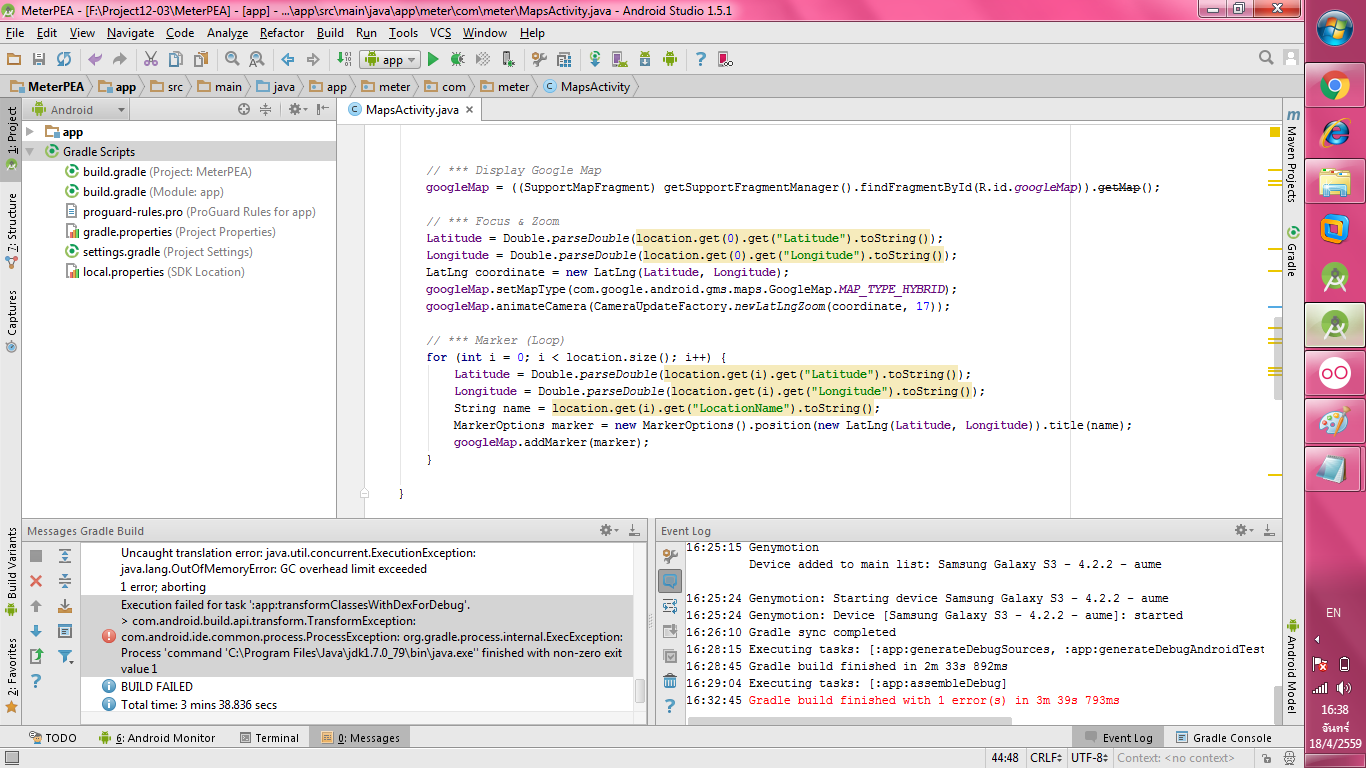This screenshot has height=768, width=1366.
Task: Click the Debug app bug icon
Action: [457, 60]
